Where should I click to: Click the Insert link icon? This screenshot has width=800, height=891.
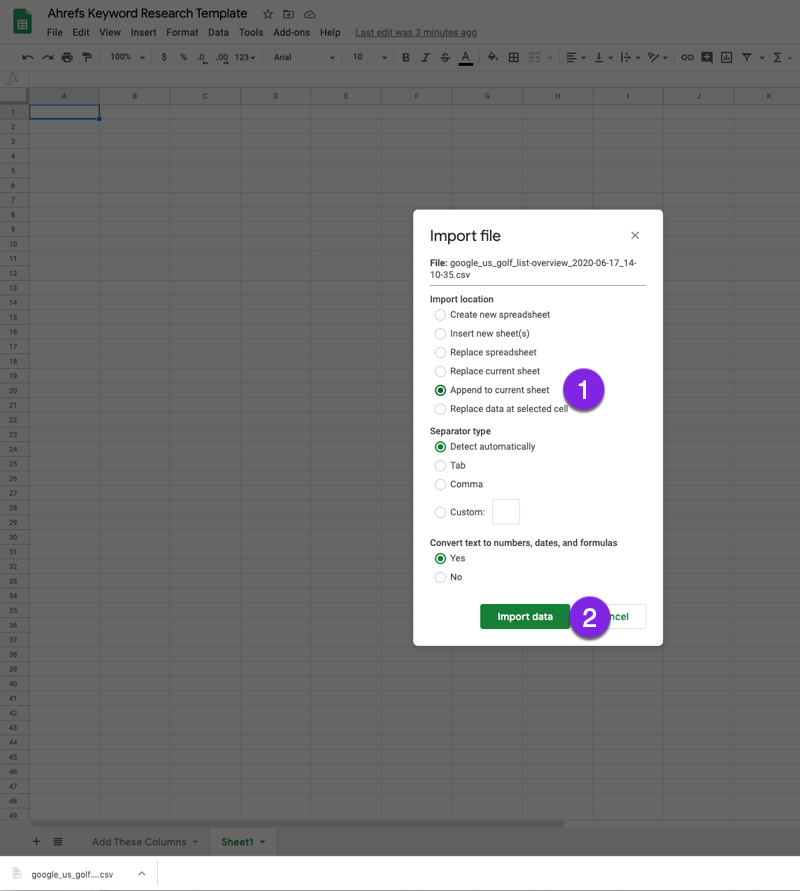coord(687,57)
